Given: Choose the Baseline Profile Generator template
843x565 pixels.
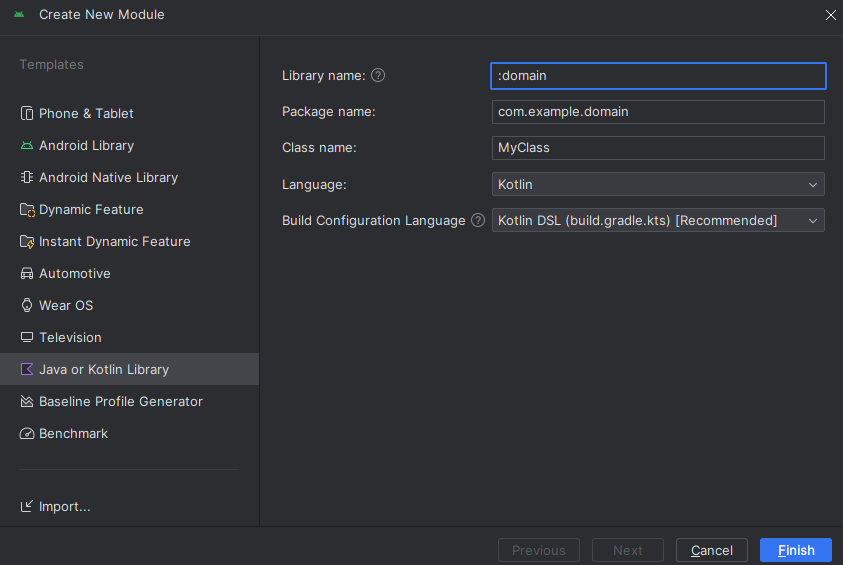Looking at the screenshot, I should pyautogui.click(x=129, y=401).
